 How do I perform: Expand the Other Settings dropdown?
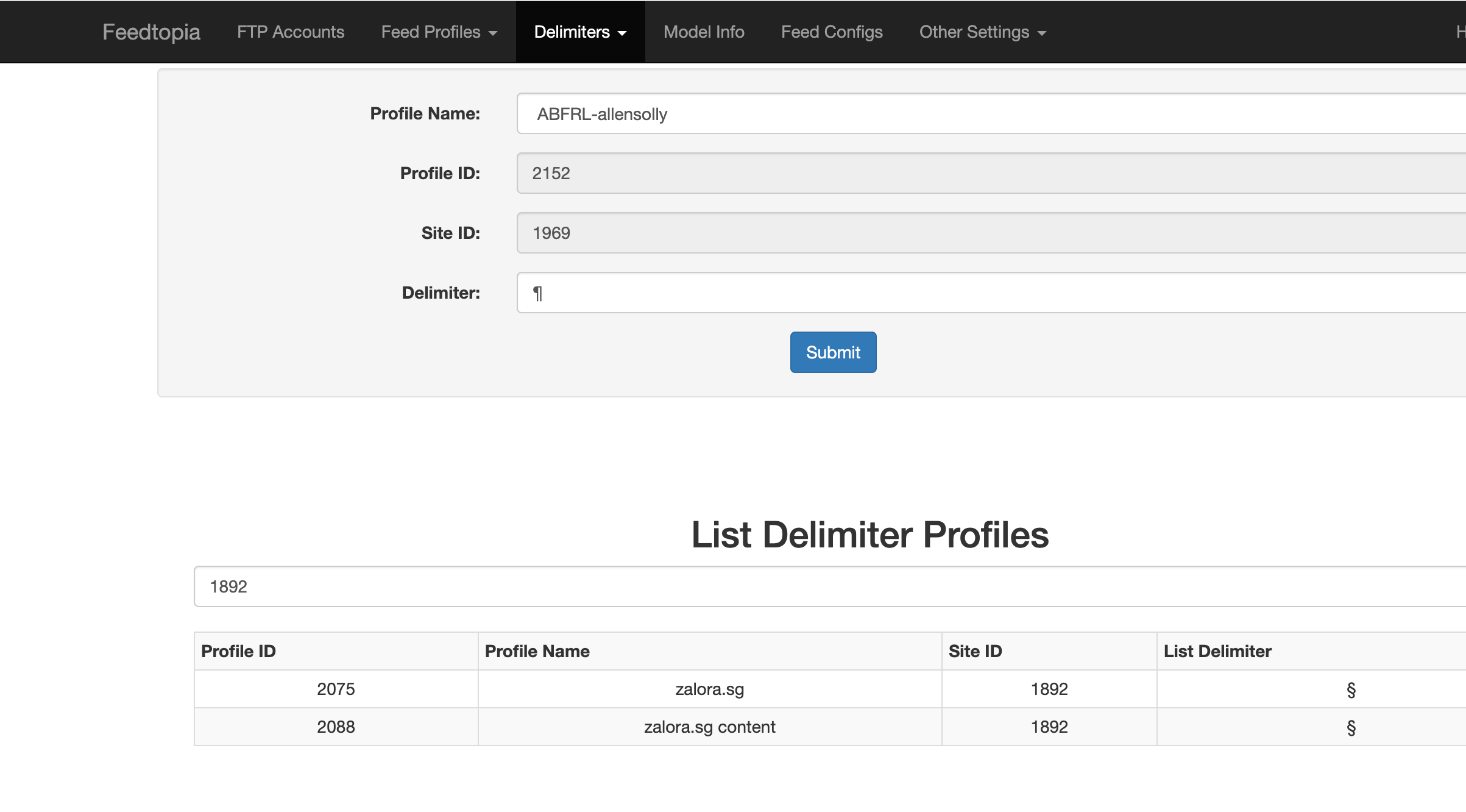(982, 32)
